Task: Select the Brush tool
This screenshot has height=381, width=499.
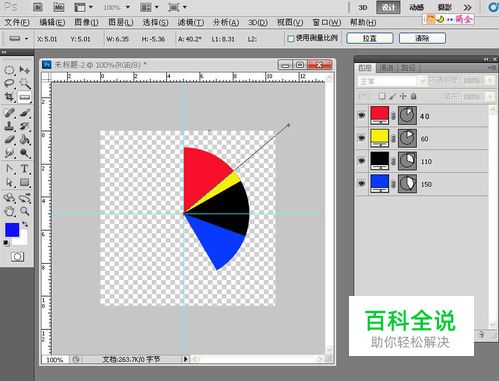Action: click(24, 112)
